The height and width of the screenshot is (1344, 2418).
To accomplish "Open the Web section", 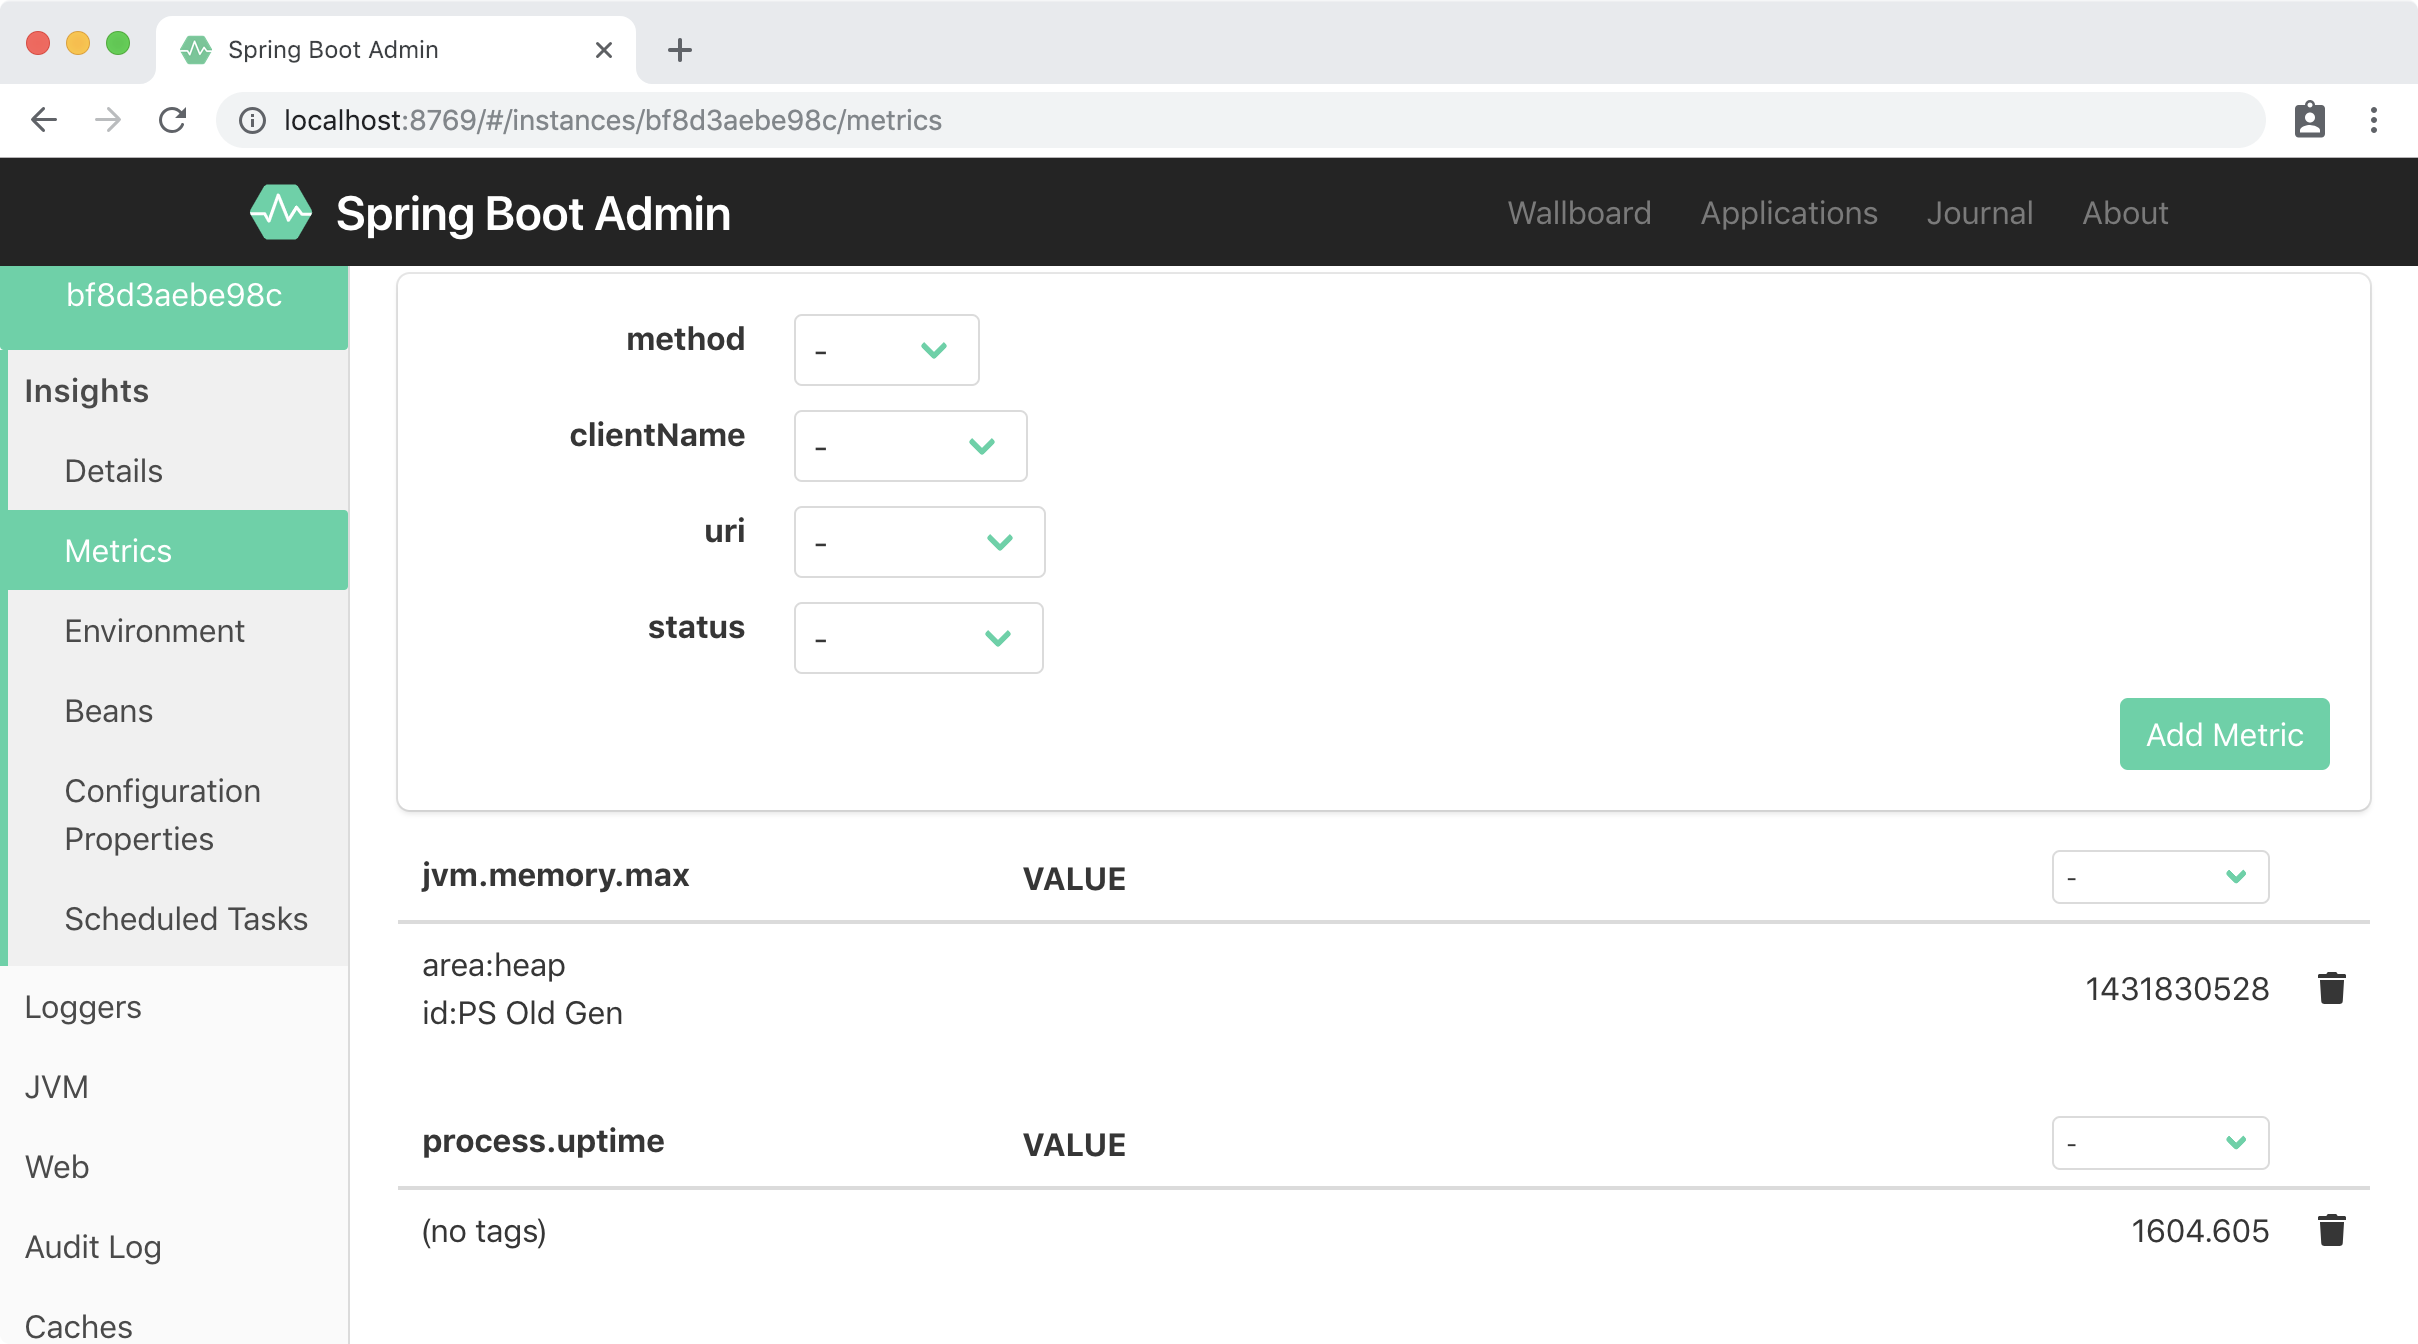I will pos(174,1167).
